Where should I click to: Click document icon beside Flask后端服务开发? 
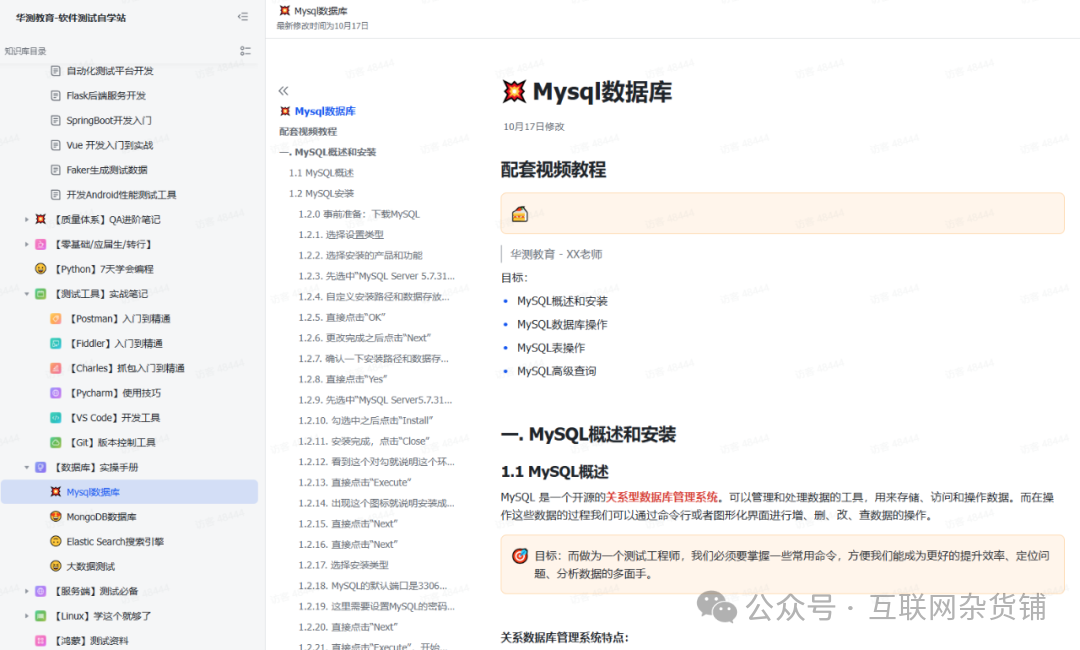56,95
